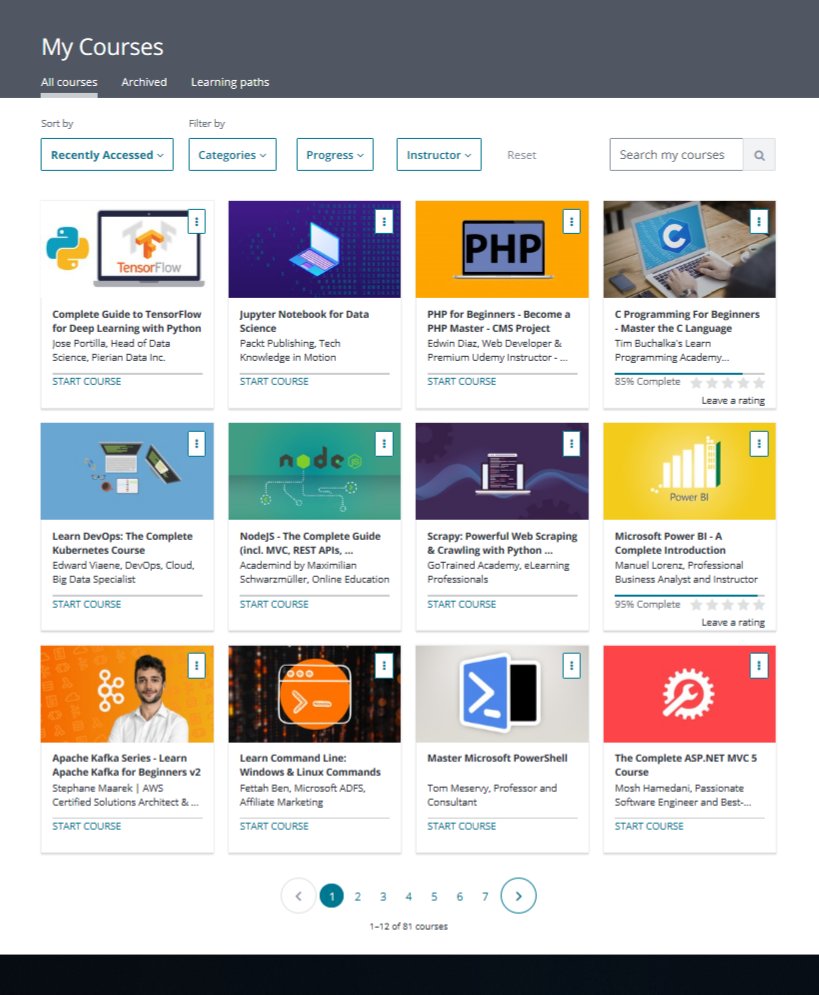This screenshot has width=819, height=995.
Task: Expand the Instructor filter dropdown
Action: (x=439, y=155)
